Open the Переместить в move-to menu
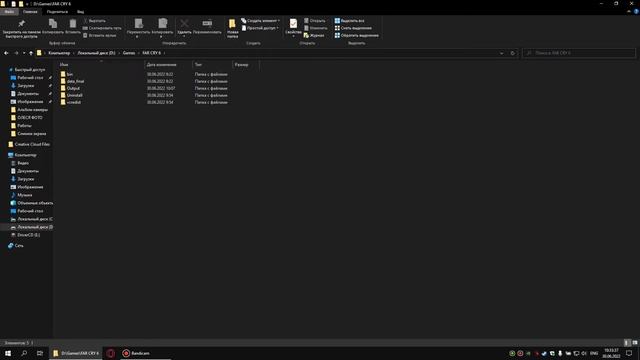 [x=138, y=28]
